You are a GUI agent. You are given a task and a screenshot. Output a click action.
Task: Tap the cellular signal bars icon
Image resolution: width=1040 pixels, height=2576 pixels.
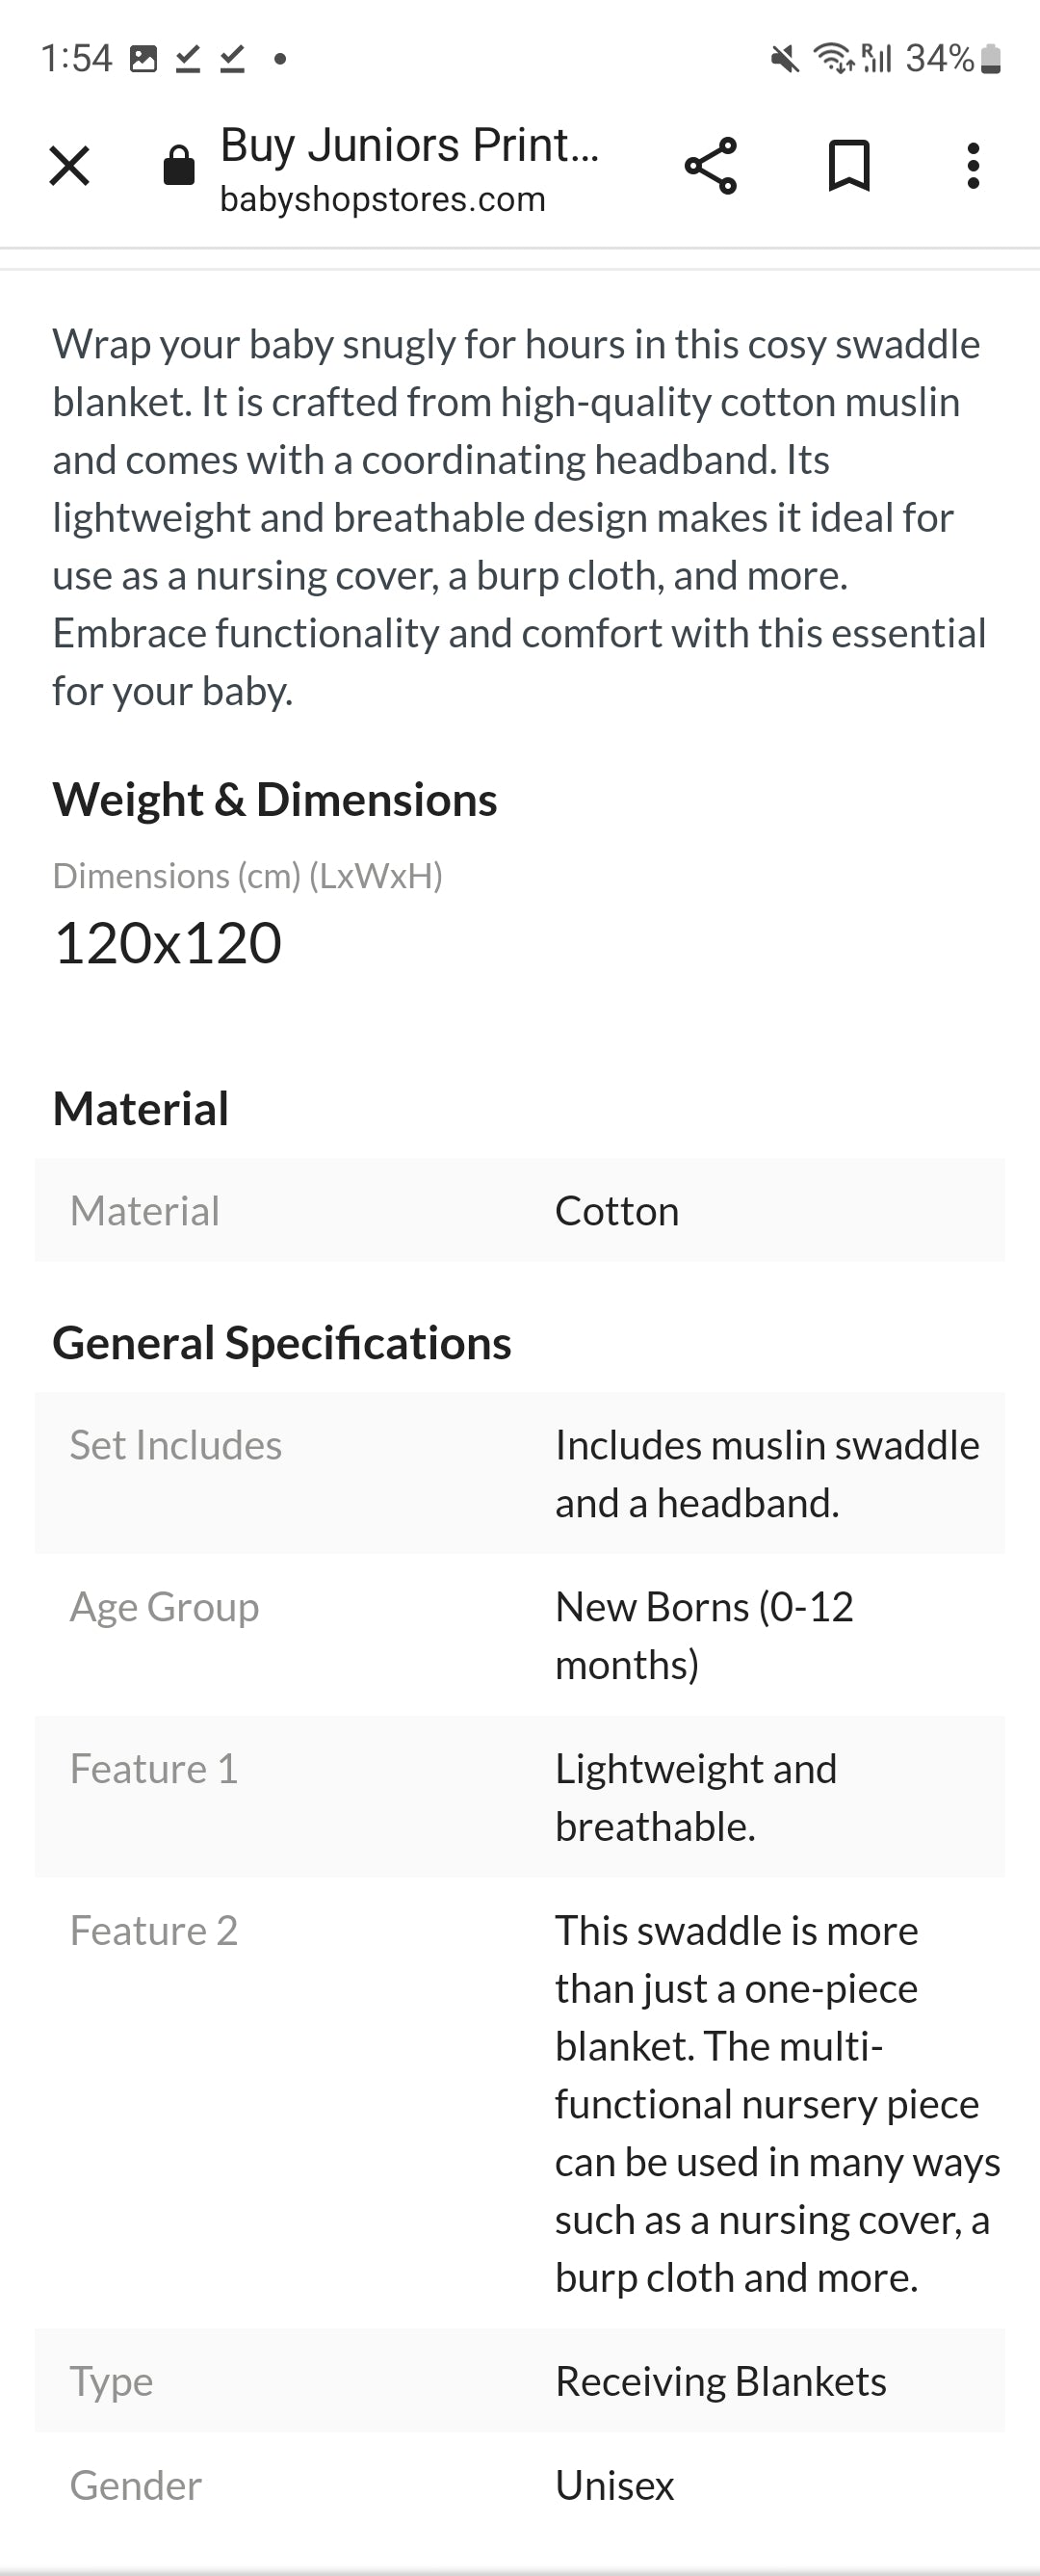pyautogui.click(x=877, y=59)
